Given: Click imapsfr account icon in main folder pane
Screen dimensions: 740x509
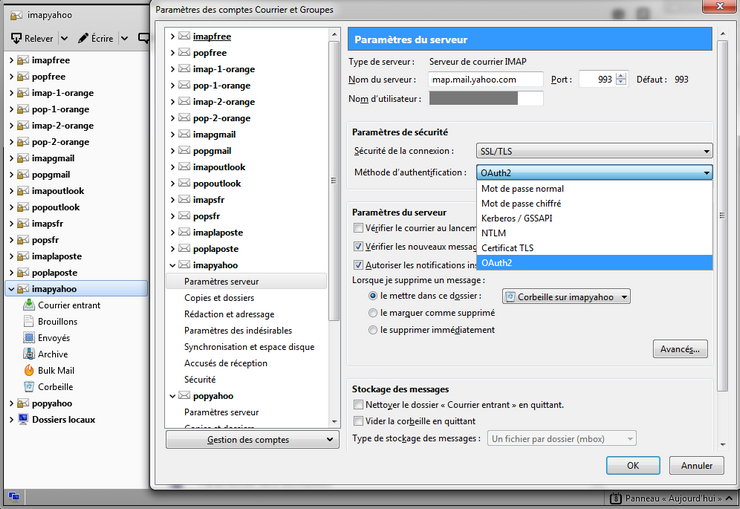Looking at the screenshot, I should click(x=23, y=224).
